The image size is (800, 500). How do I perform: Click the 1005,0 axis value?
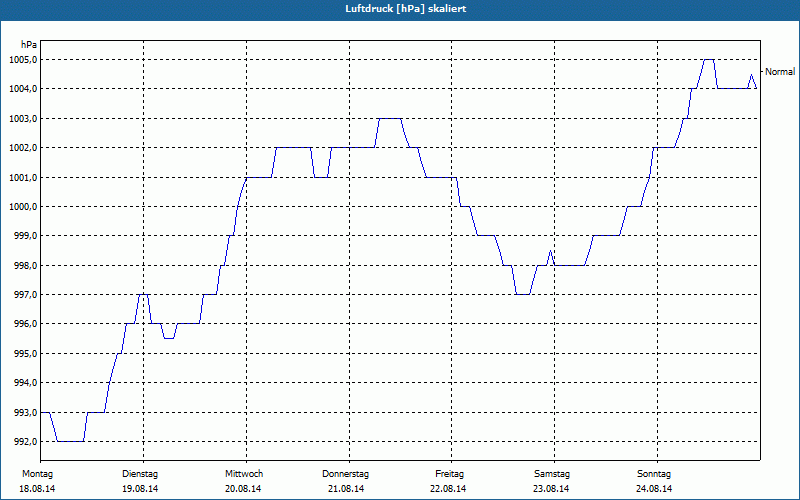(x=22, y=60)
